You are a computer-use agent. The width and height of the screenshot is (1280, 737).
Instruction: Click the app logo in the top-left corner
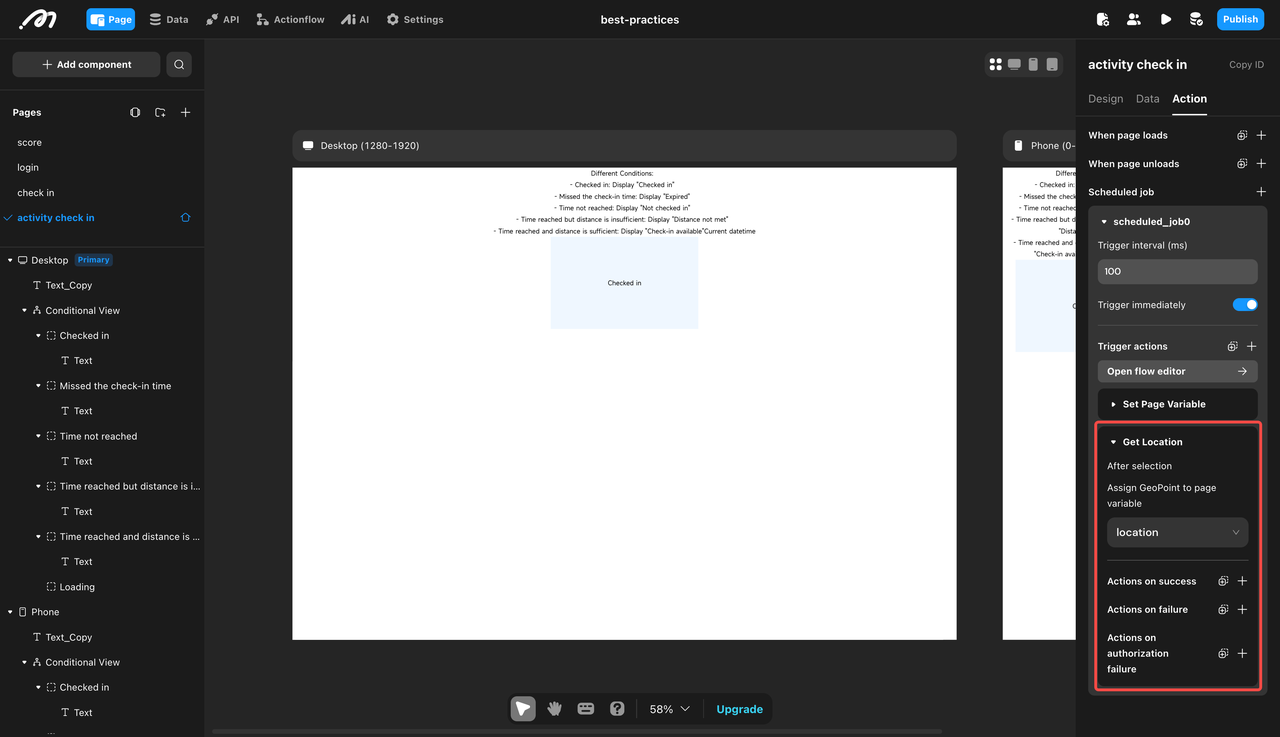click(x=39, y=18)
